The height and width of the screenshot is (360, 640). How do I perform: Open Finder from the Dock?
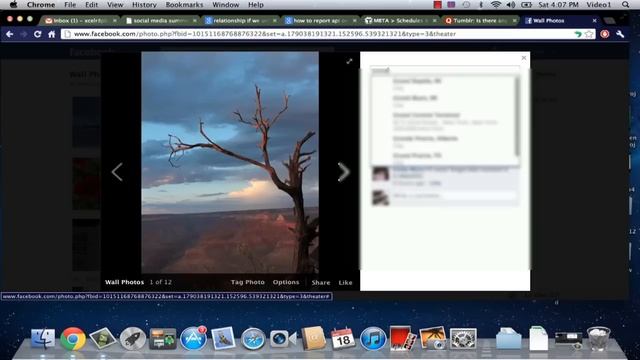coord(43,338)
